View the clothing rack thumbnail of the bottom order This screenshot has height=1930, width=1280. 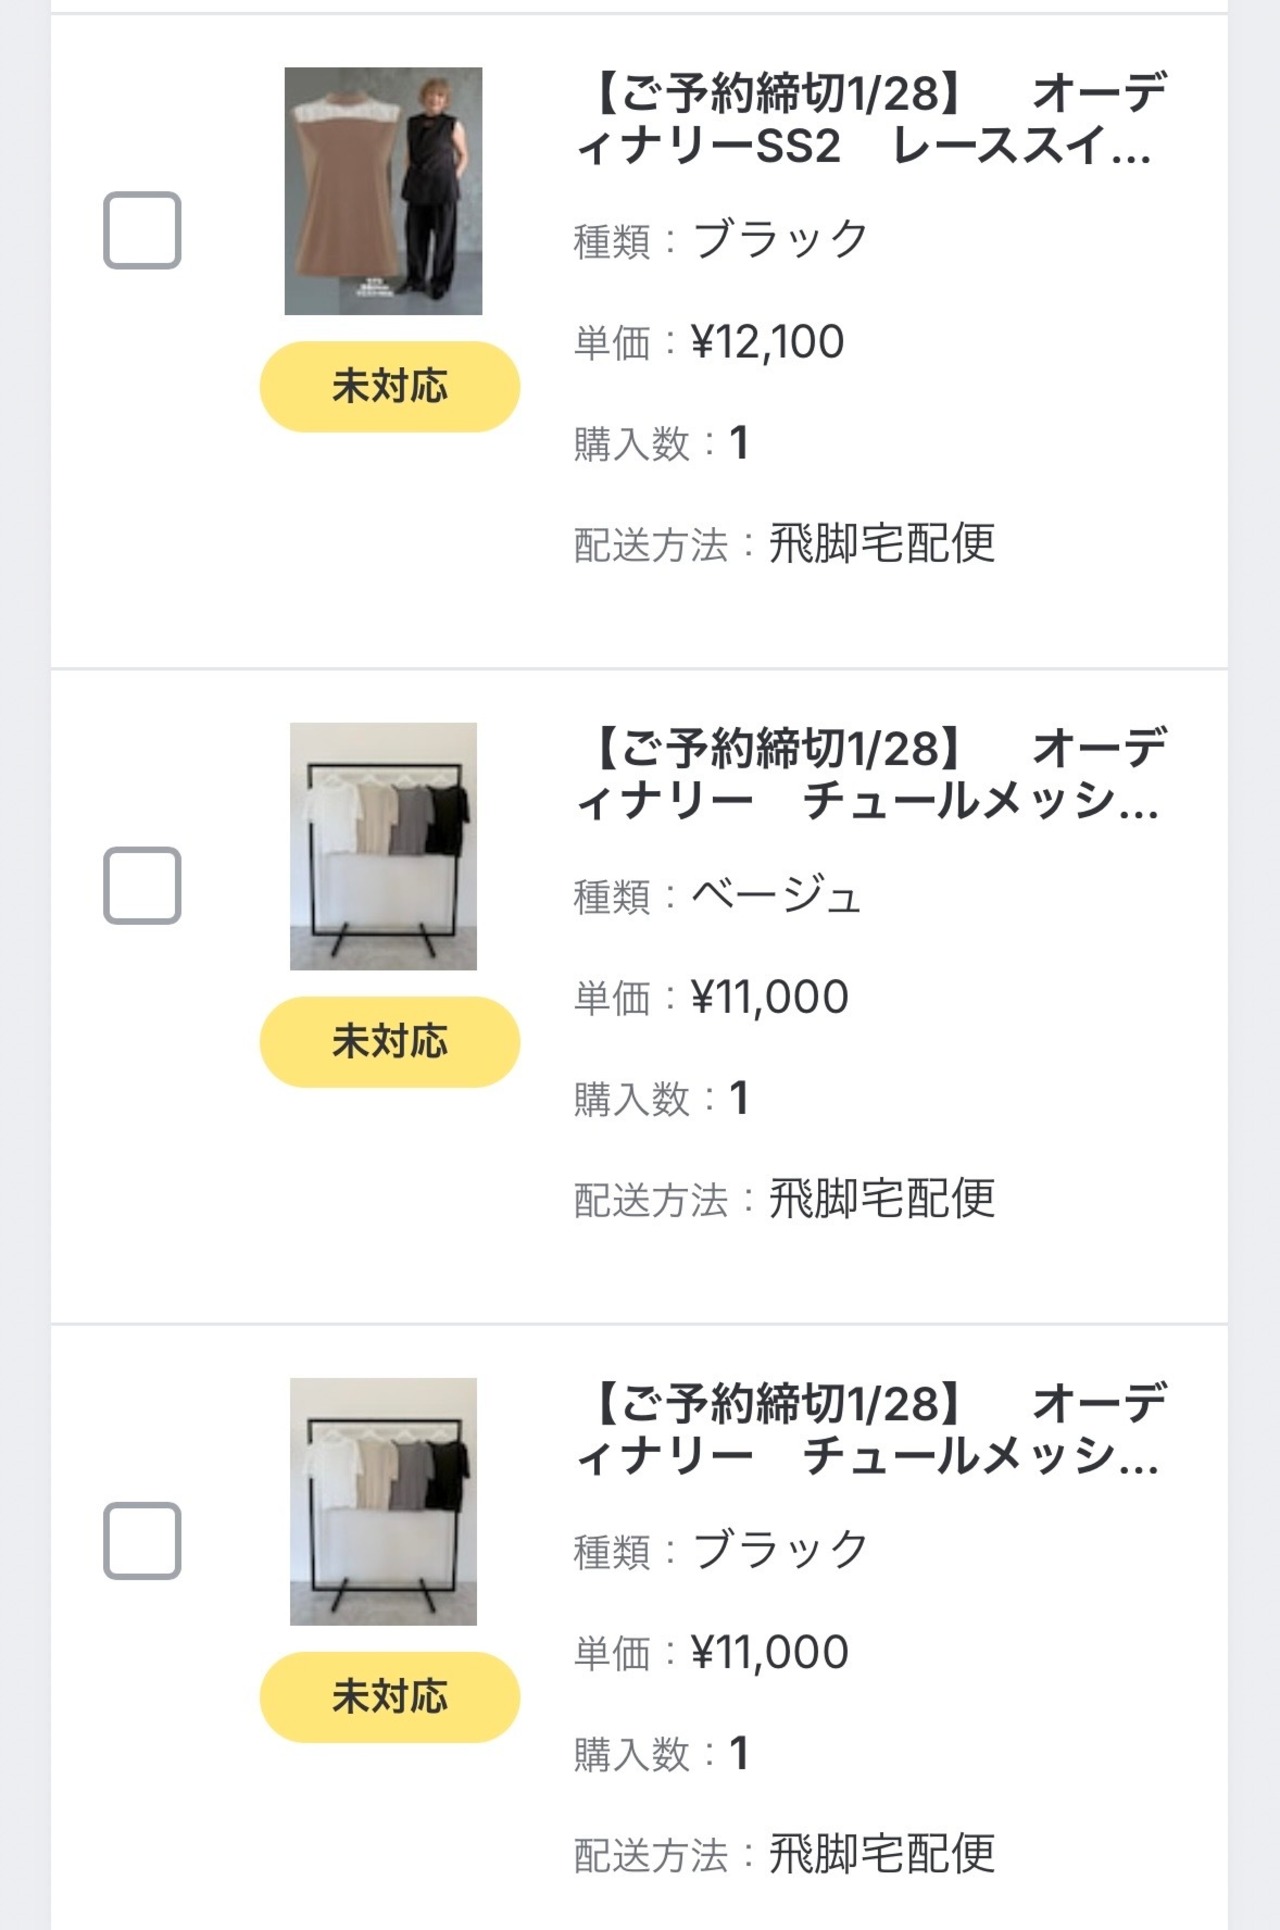(383, 1501)
